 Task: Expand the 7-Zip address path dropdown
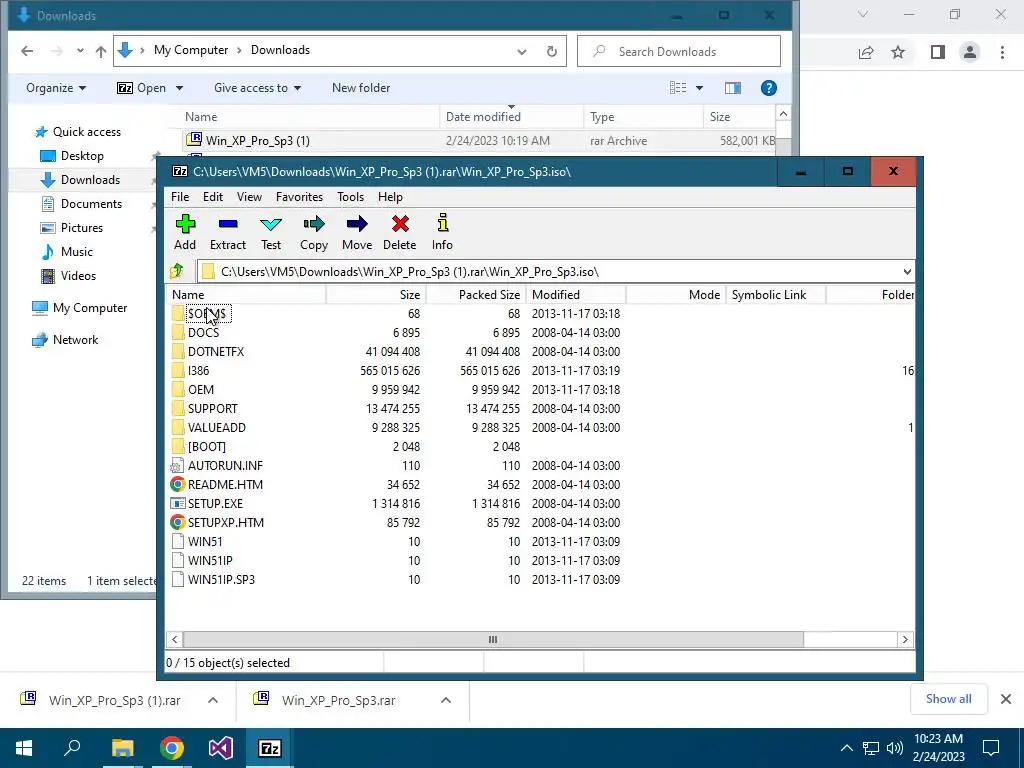pyautogui.click(x=906, y=272)
